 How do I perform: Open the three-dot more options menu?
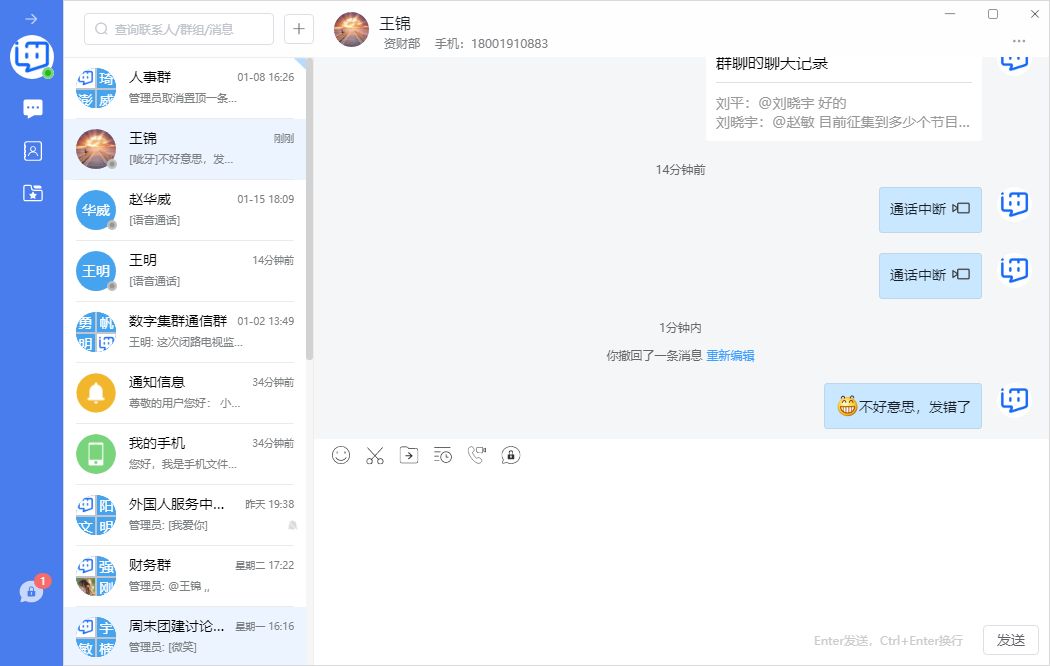point(1019,41)
